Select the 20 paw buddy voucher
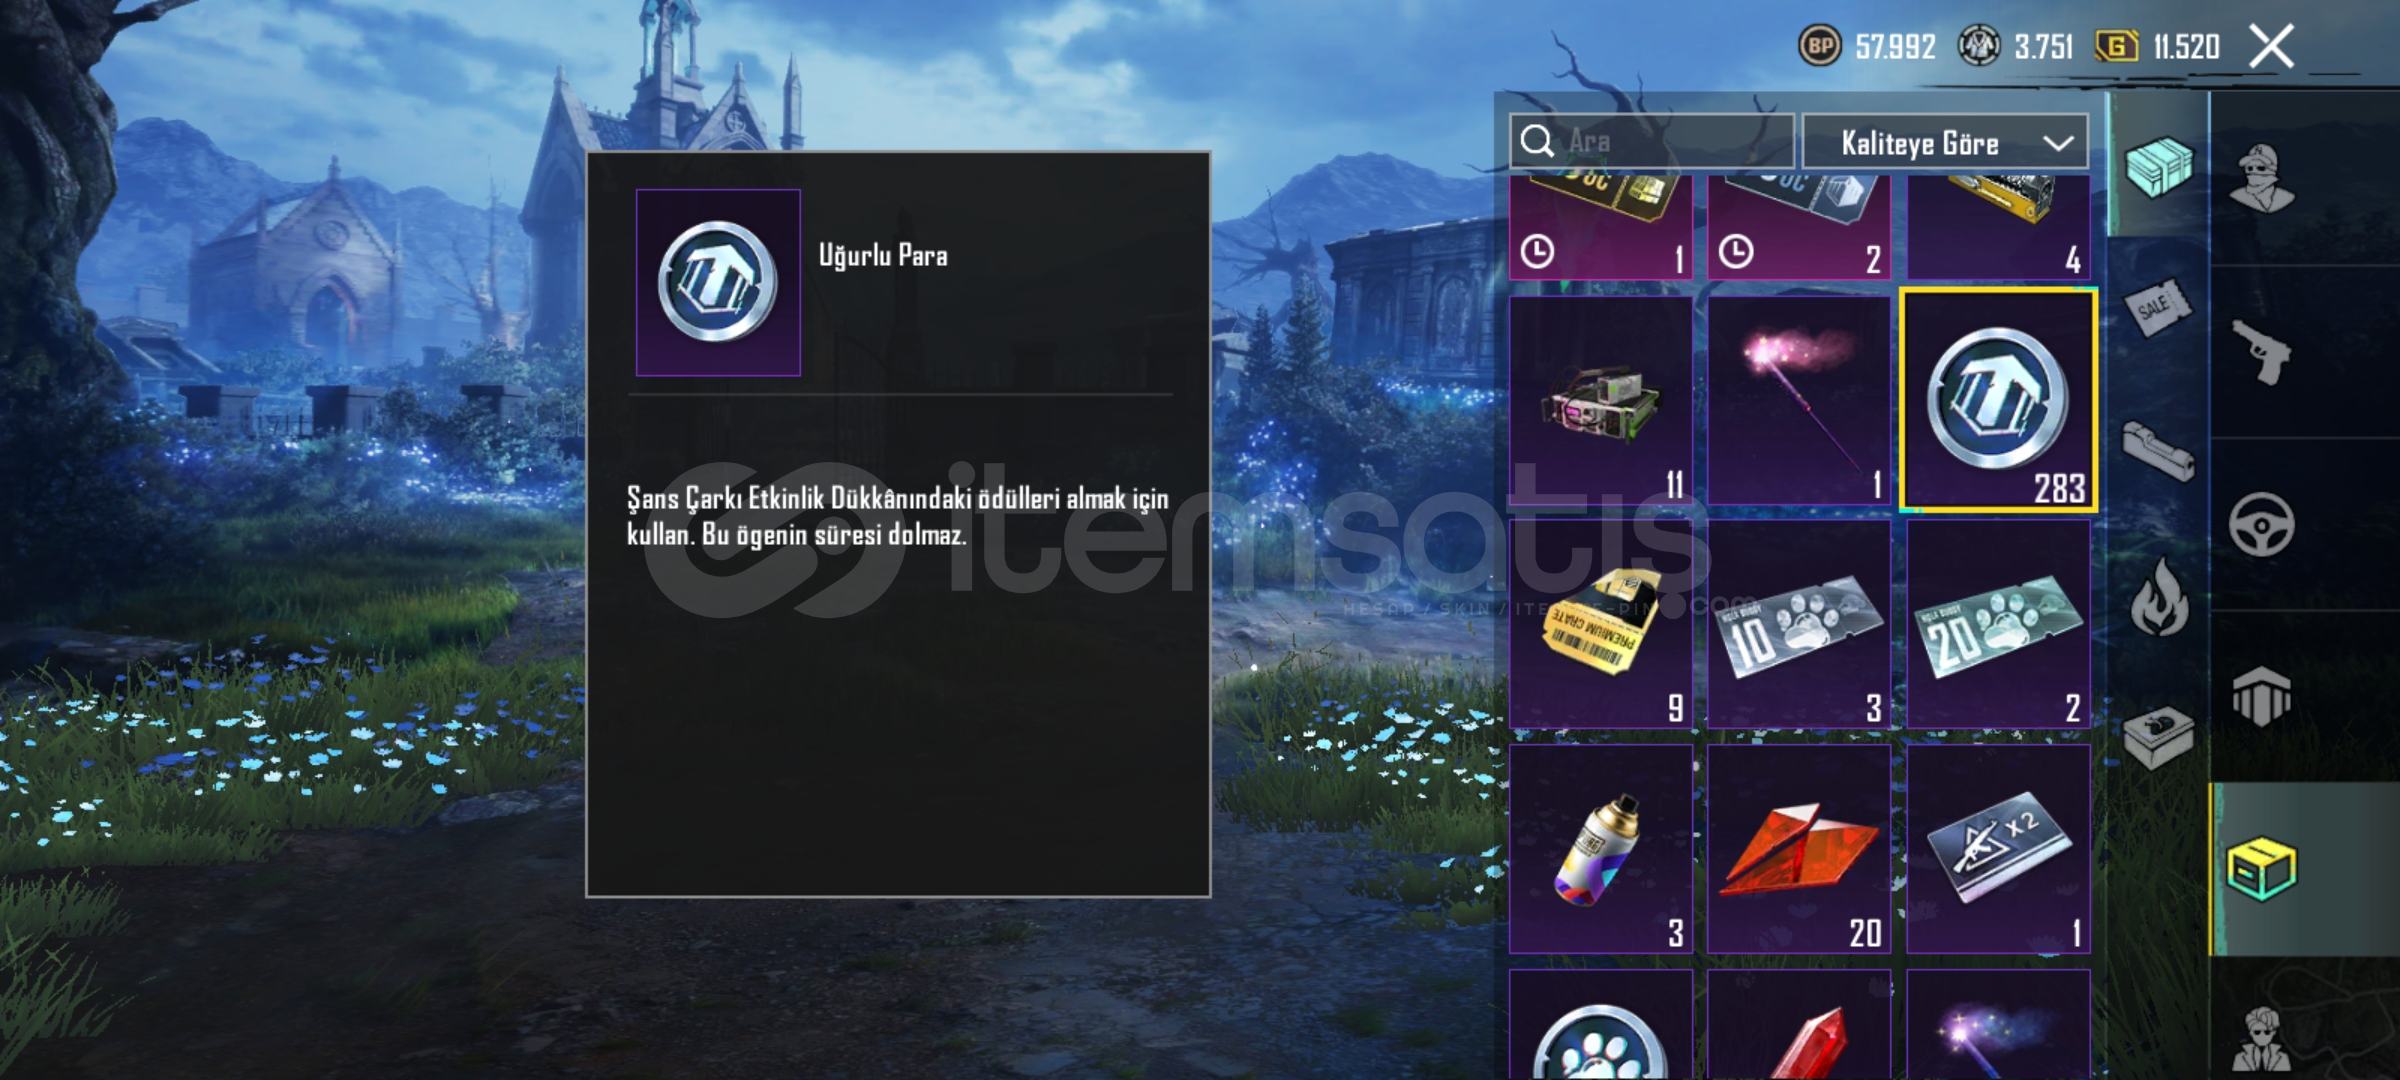This screenshot has width=2400, height=1080. (1998, 623)
